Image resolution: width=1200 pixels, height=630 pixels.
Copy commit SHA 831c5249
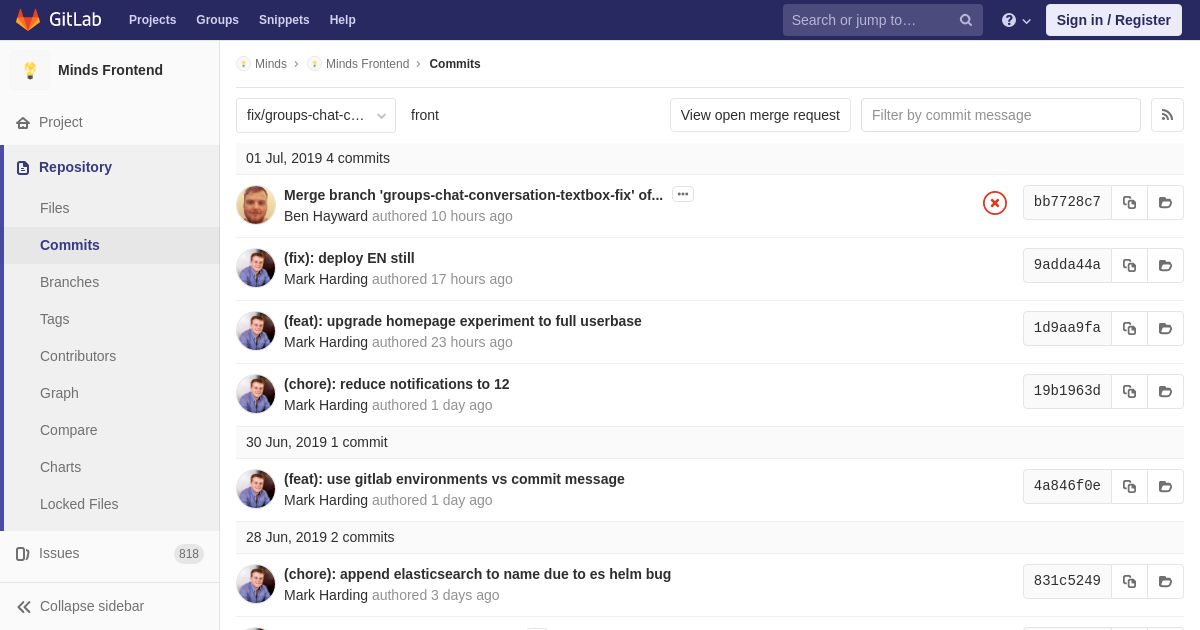tap(1129, 581)
